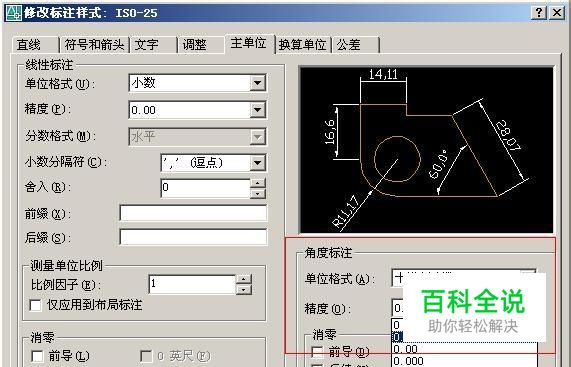Image resolution: width=571 pixels, height=367 pixels.
Task: Close the 修改标注样式 dialog
Action: (x=557, y=13)
